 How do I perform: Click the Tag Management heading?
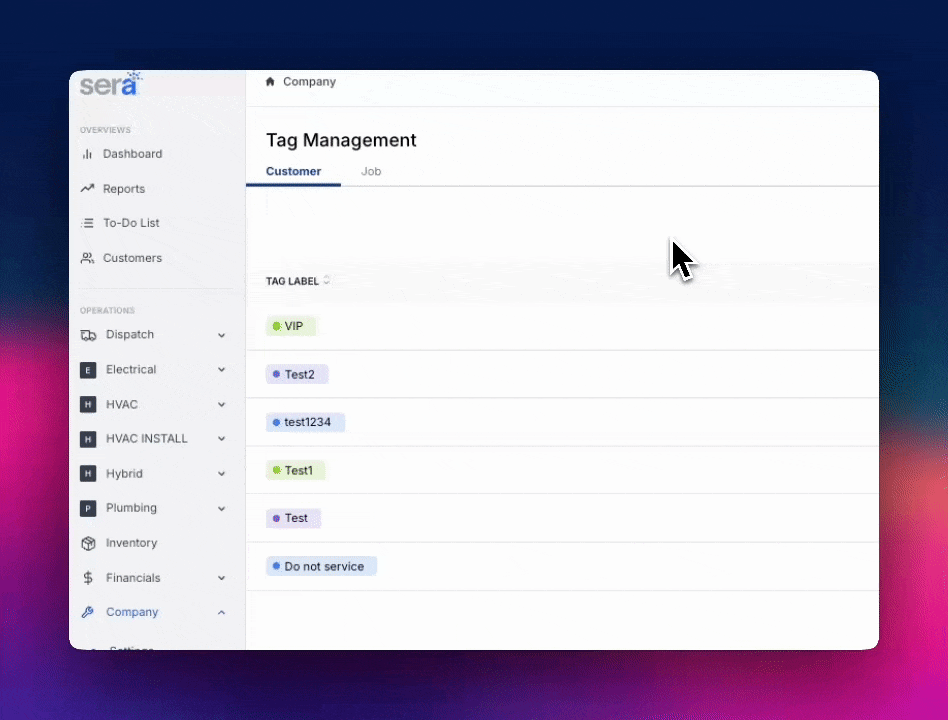coord(341,140)
